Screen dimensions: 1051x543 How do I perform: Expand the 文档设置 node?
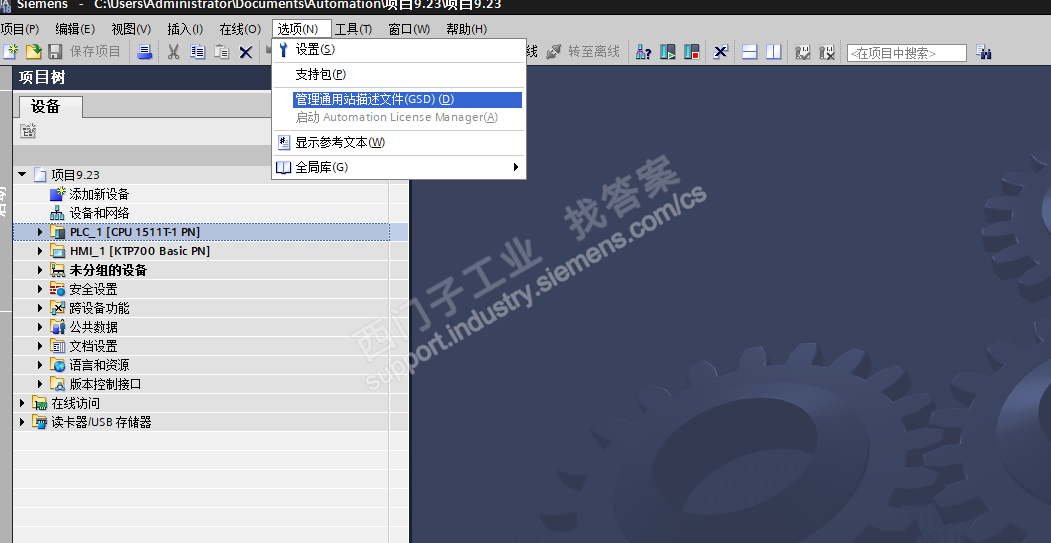(x=40, y=346)
